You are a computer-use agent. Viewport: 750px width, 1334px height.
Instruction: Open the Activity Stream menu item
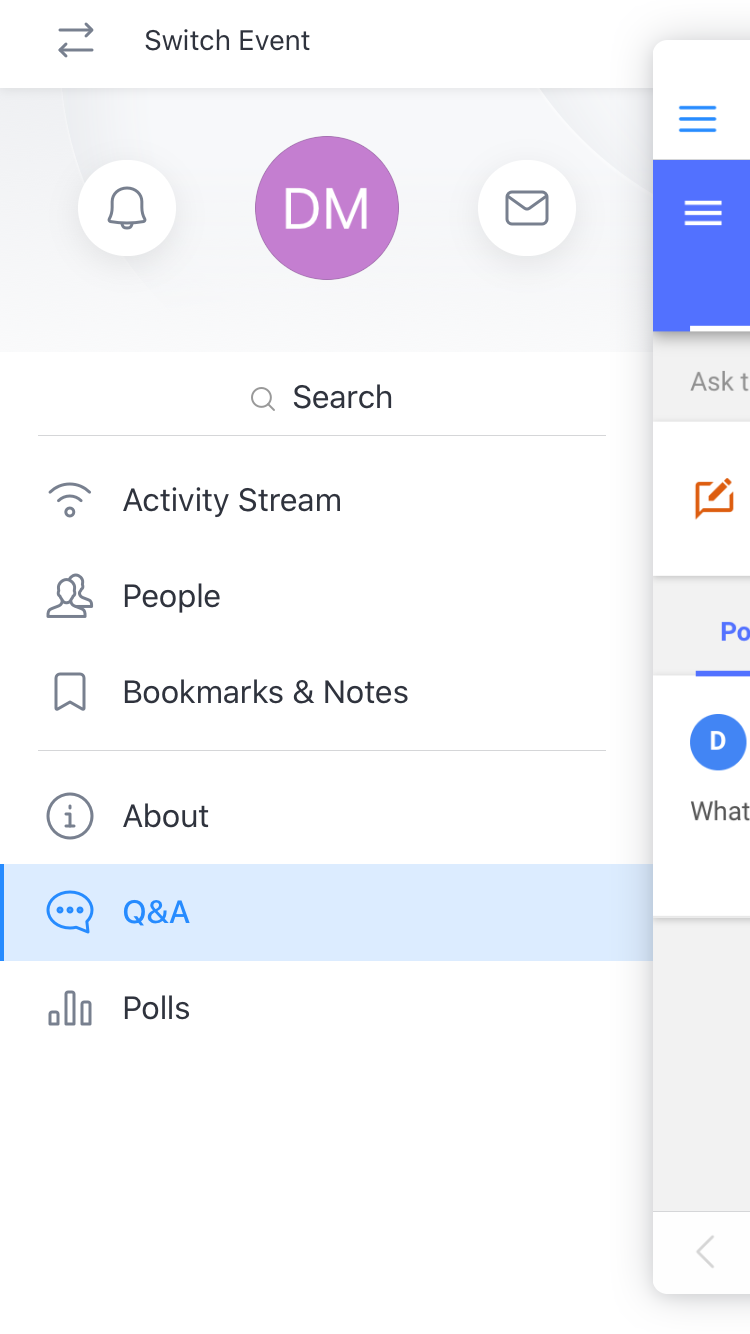point(326,500)
